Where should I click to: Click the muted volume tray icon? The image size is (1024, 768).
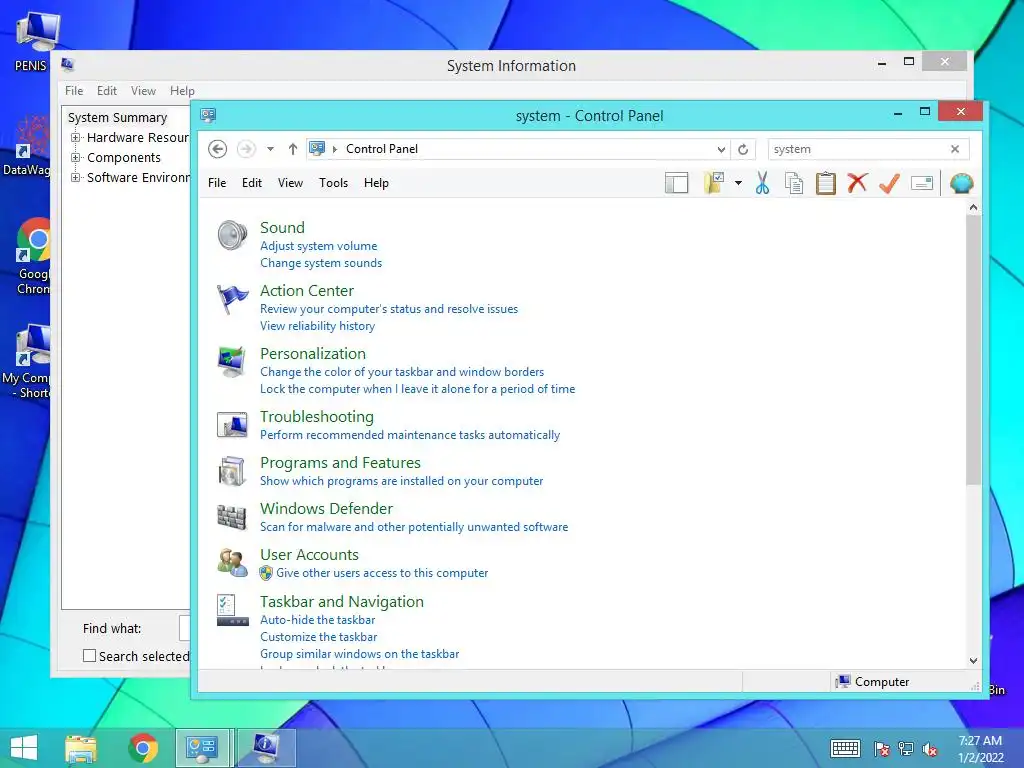[930, 749]
